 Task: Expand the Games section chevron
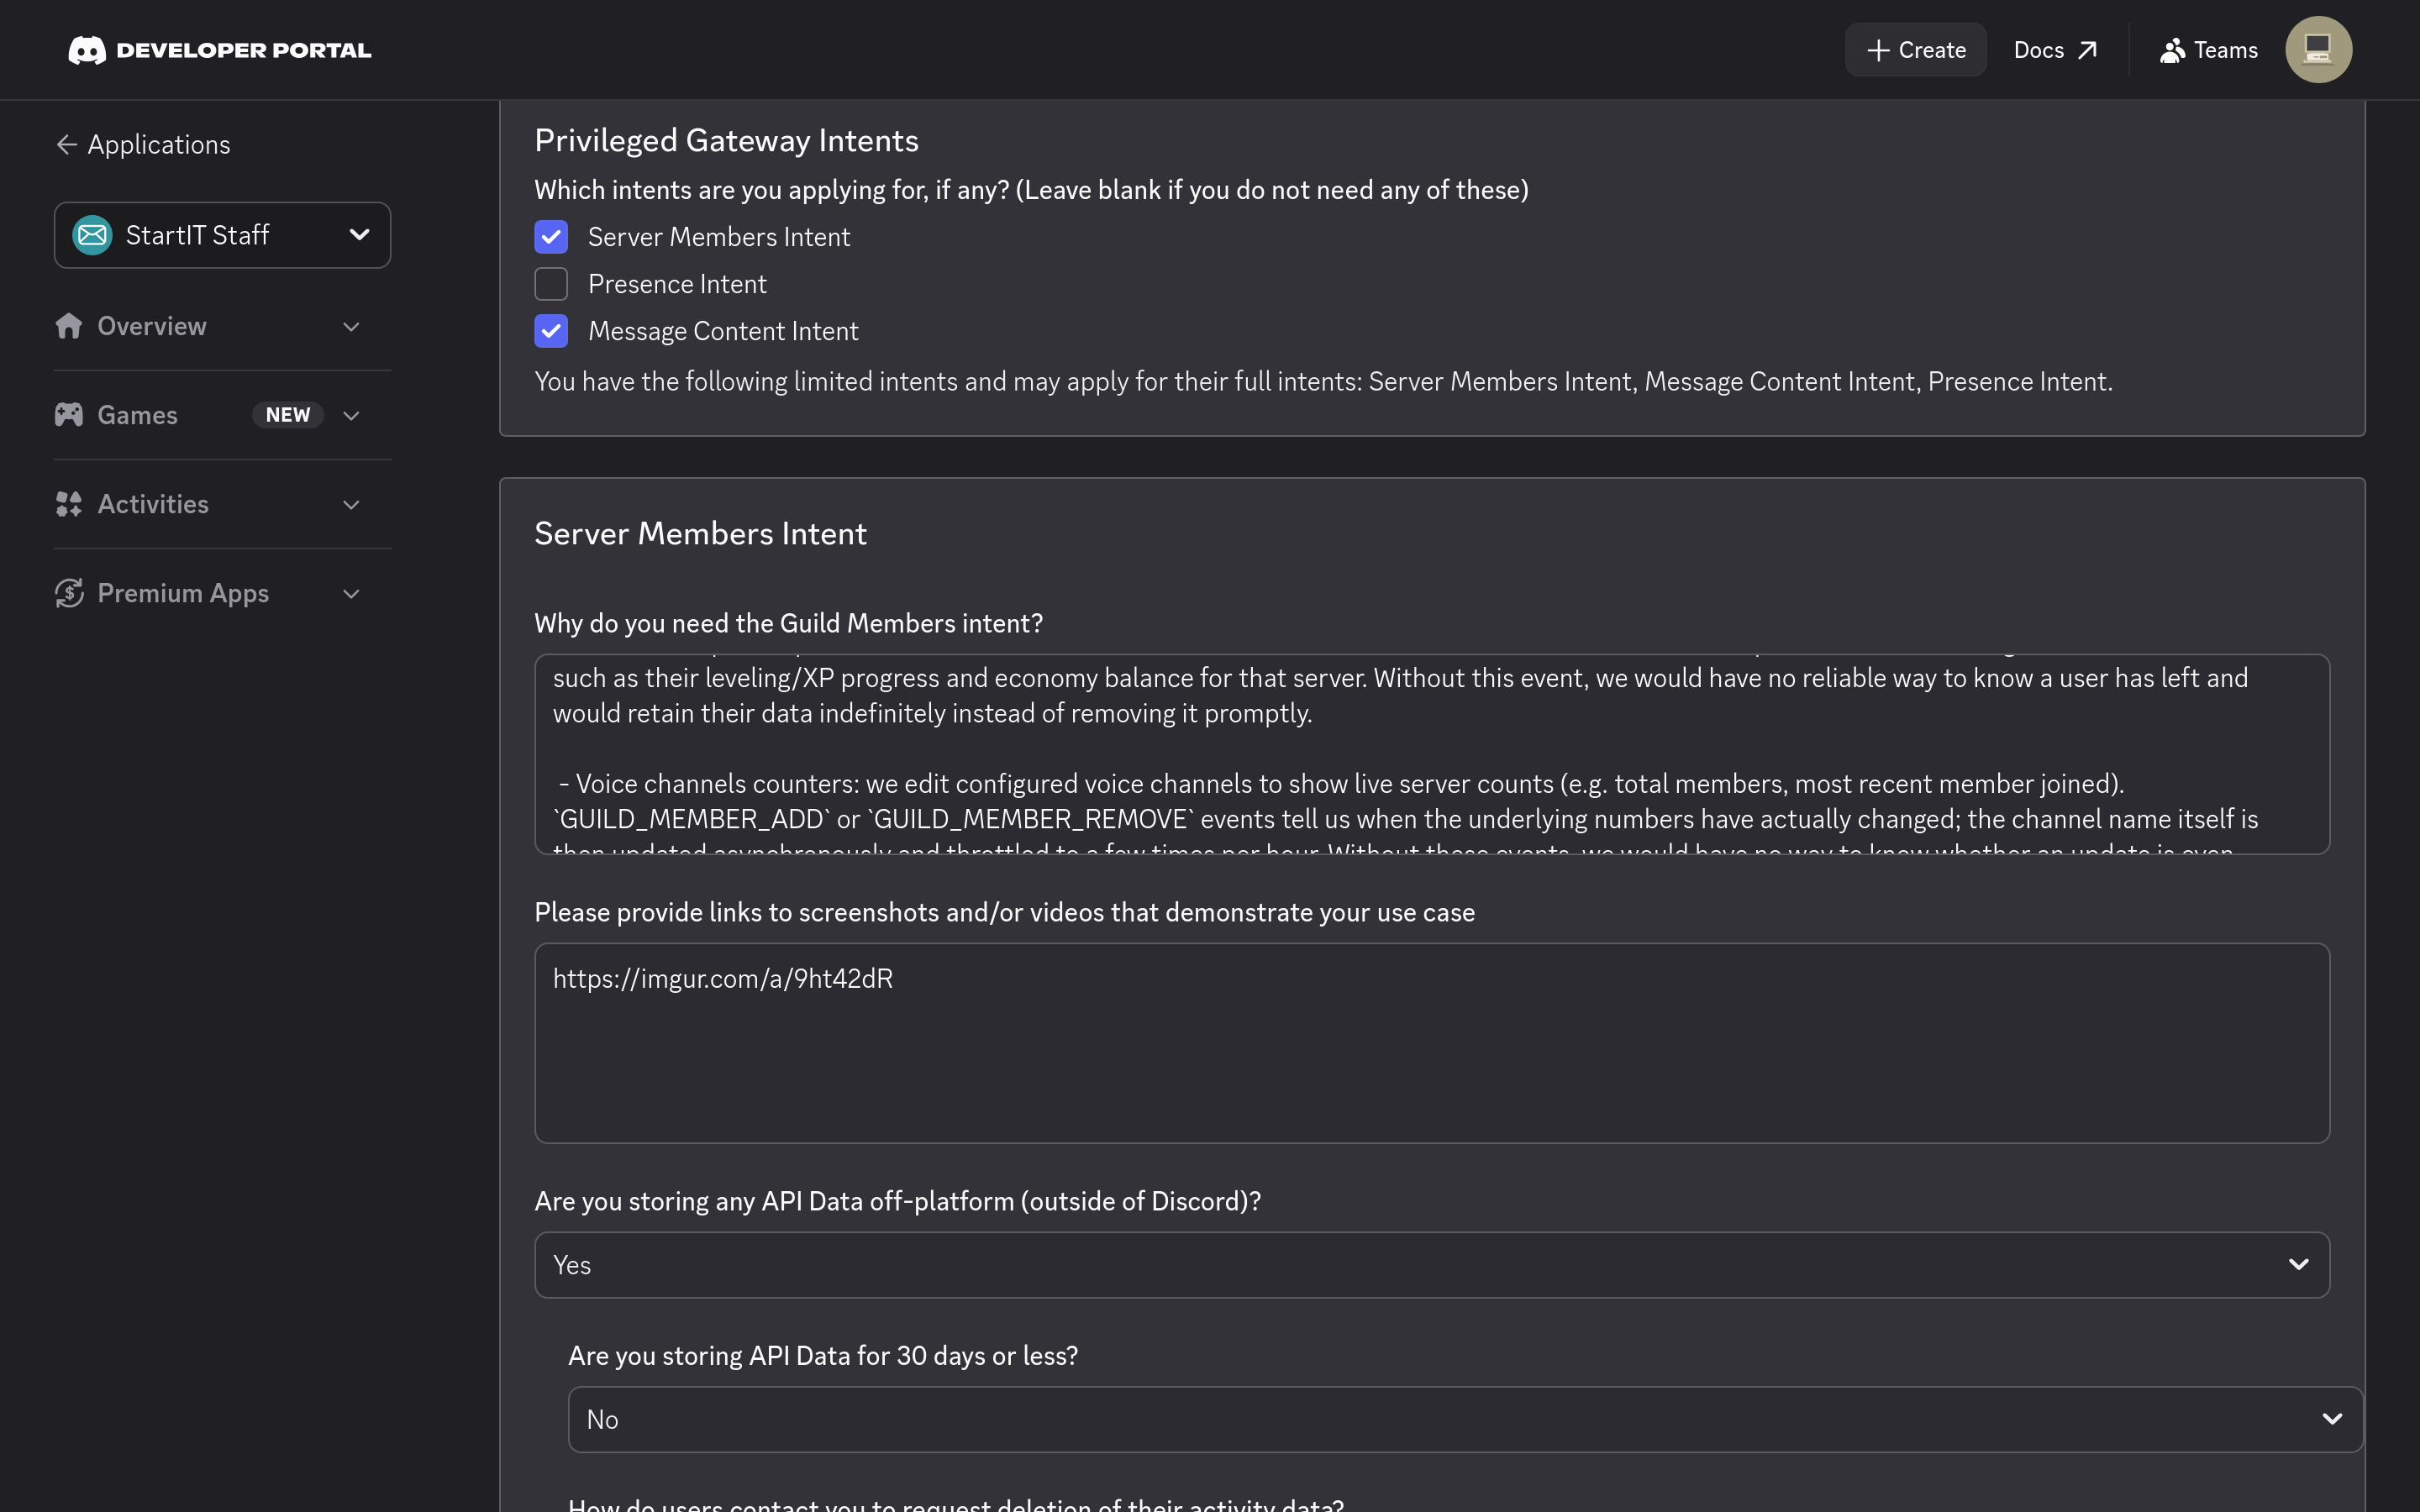[x=351, y=416]
